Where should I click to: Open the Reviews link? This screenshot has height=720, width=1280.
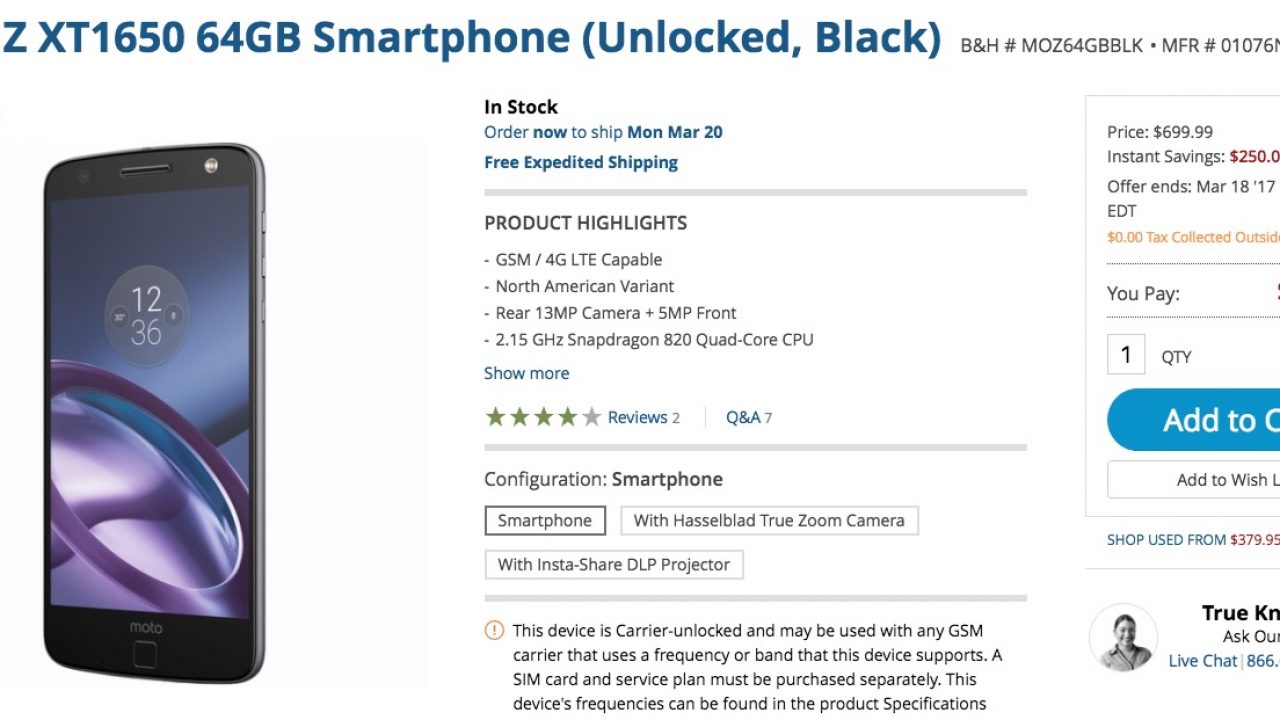[643, 417]
